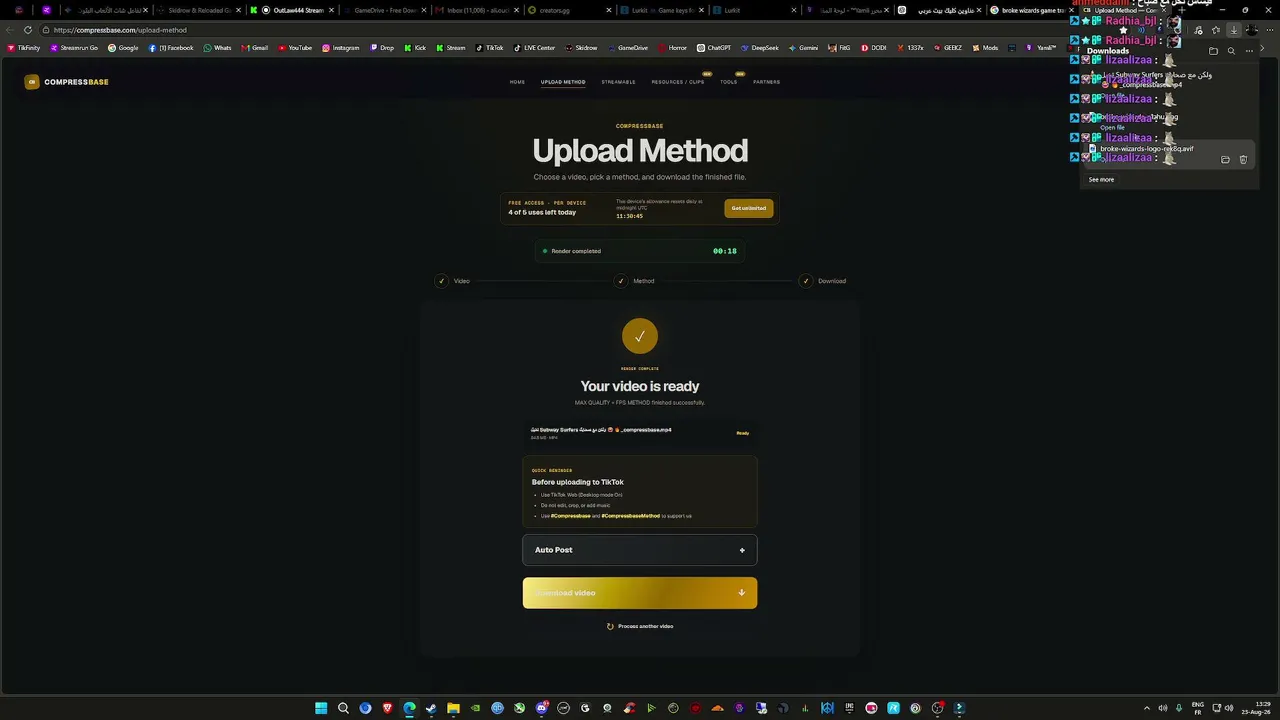The height and width of the screenshot is (720, 1280).
Task: Switch to the OutLaw444 Stream tab
Action: 292,10
